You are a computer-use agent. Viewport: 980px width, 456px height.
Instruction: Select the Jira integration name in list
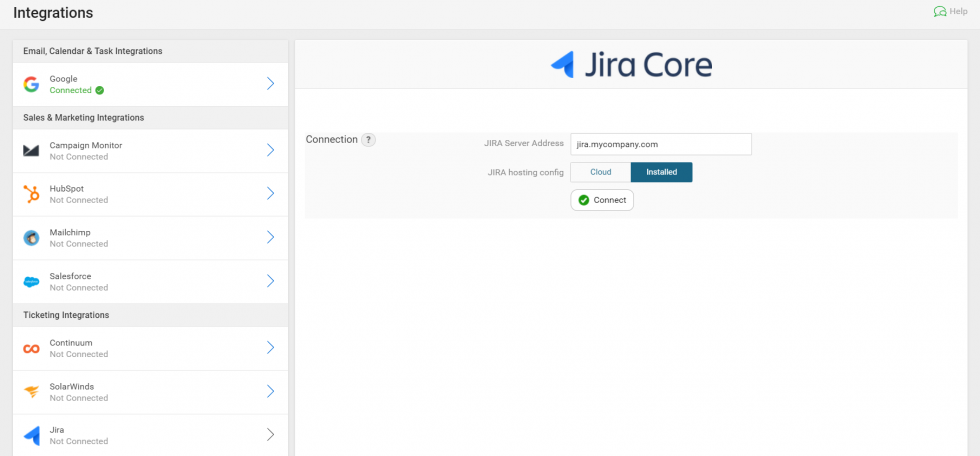coord(56,430)
